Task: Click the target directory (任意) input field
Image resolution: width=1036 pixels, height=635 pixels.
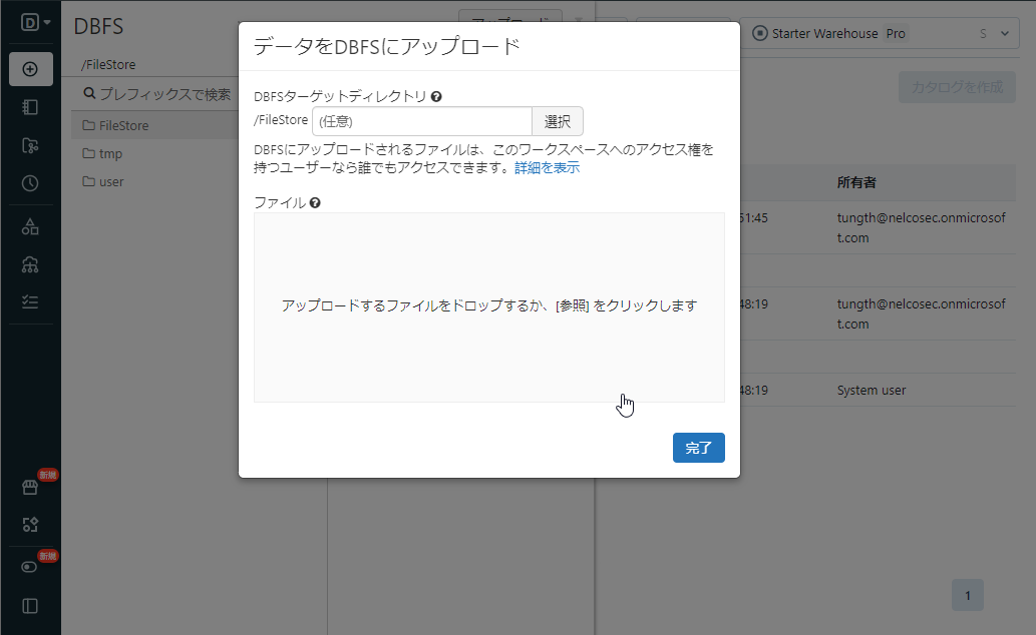Action: pyautogui.click(x=421, y=121)
